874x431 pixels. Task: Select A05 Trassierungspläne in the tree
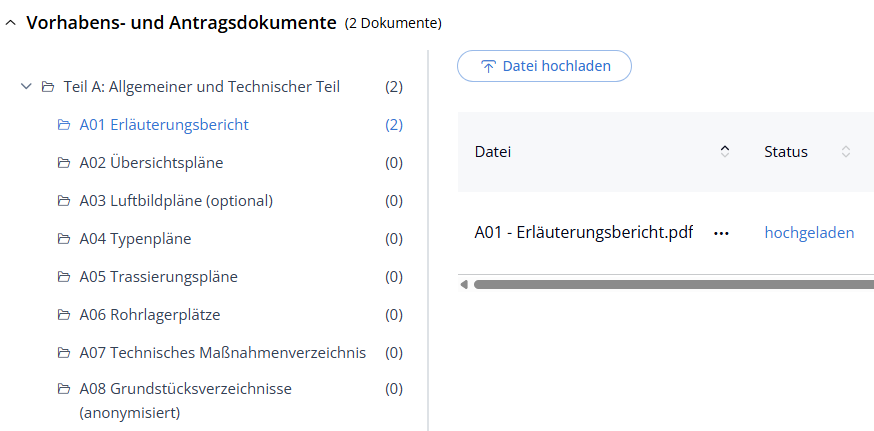pos(158,277)
